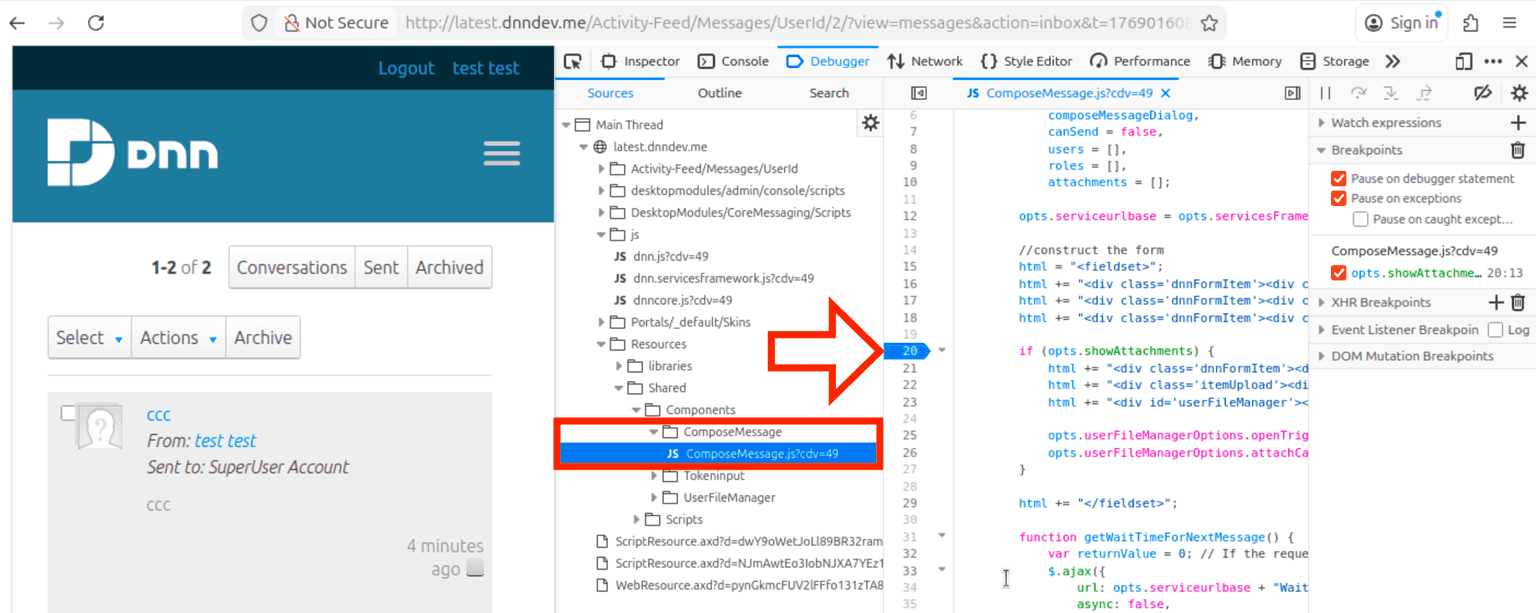Close the ComposeMessage.js editor tab
This screenshot has height=613, width=1536.
pyautogui.click(x=1164, y=93)
